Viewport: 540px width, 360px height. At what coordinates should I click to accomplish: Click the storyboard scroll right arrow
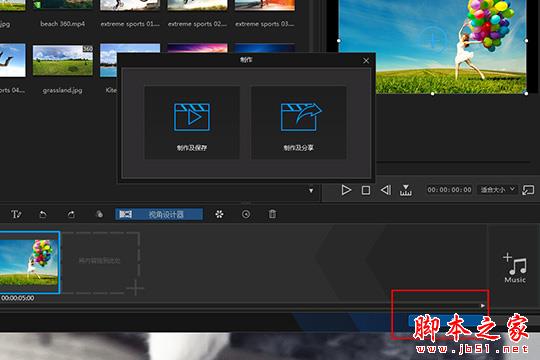[x=483, y=306]
